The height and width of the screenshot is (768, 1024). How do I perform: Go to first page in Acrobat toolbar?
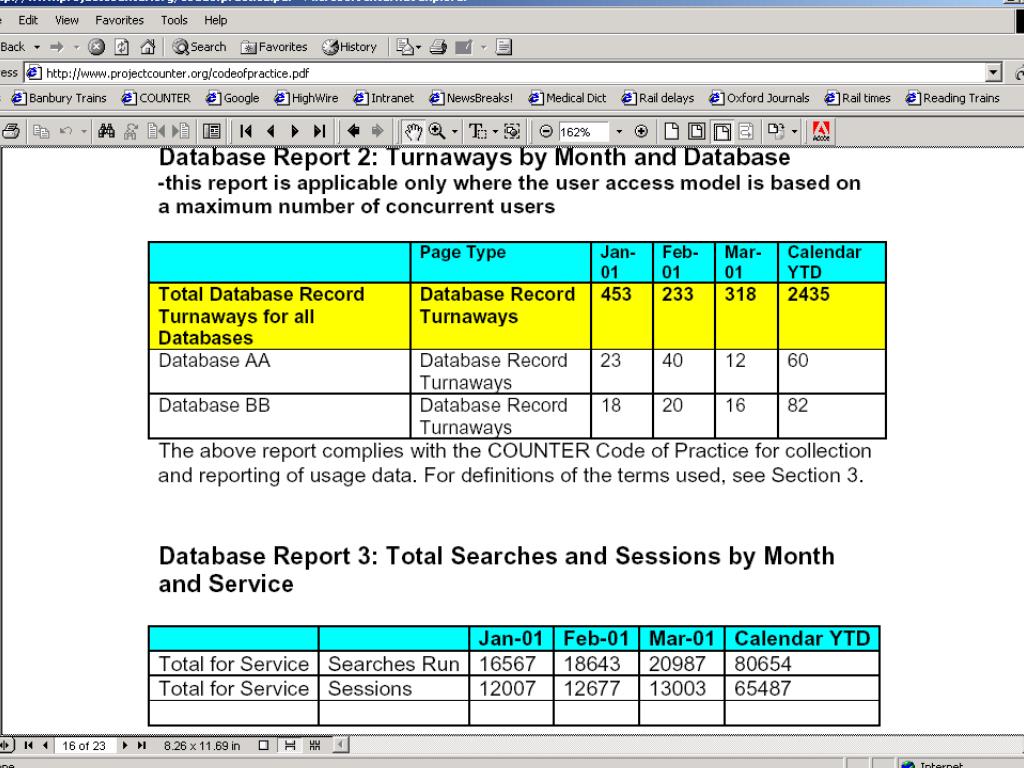point(246,131)
